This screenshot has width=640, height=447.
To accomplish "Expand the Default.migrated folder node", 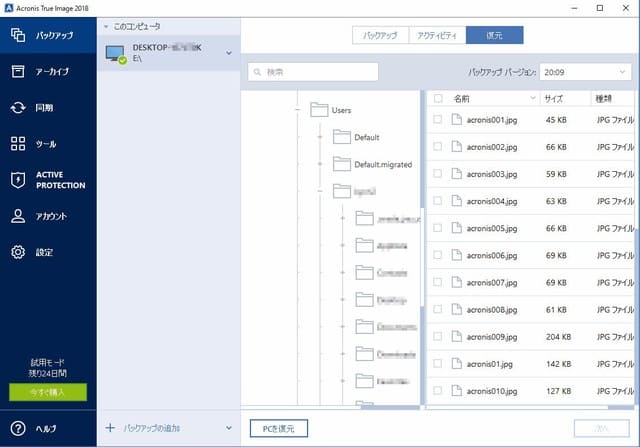I will pyautogui.click(x=320, y=164).
